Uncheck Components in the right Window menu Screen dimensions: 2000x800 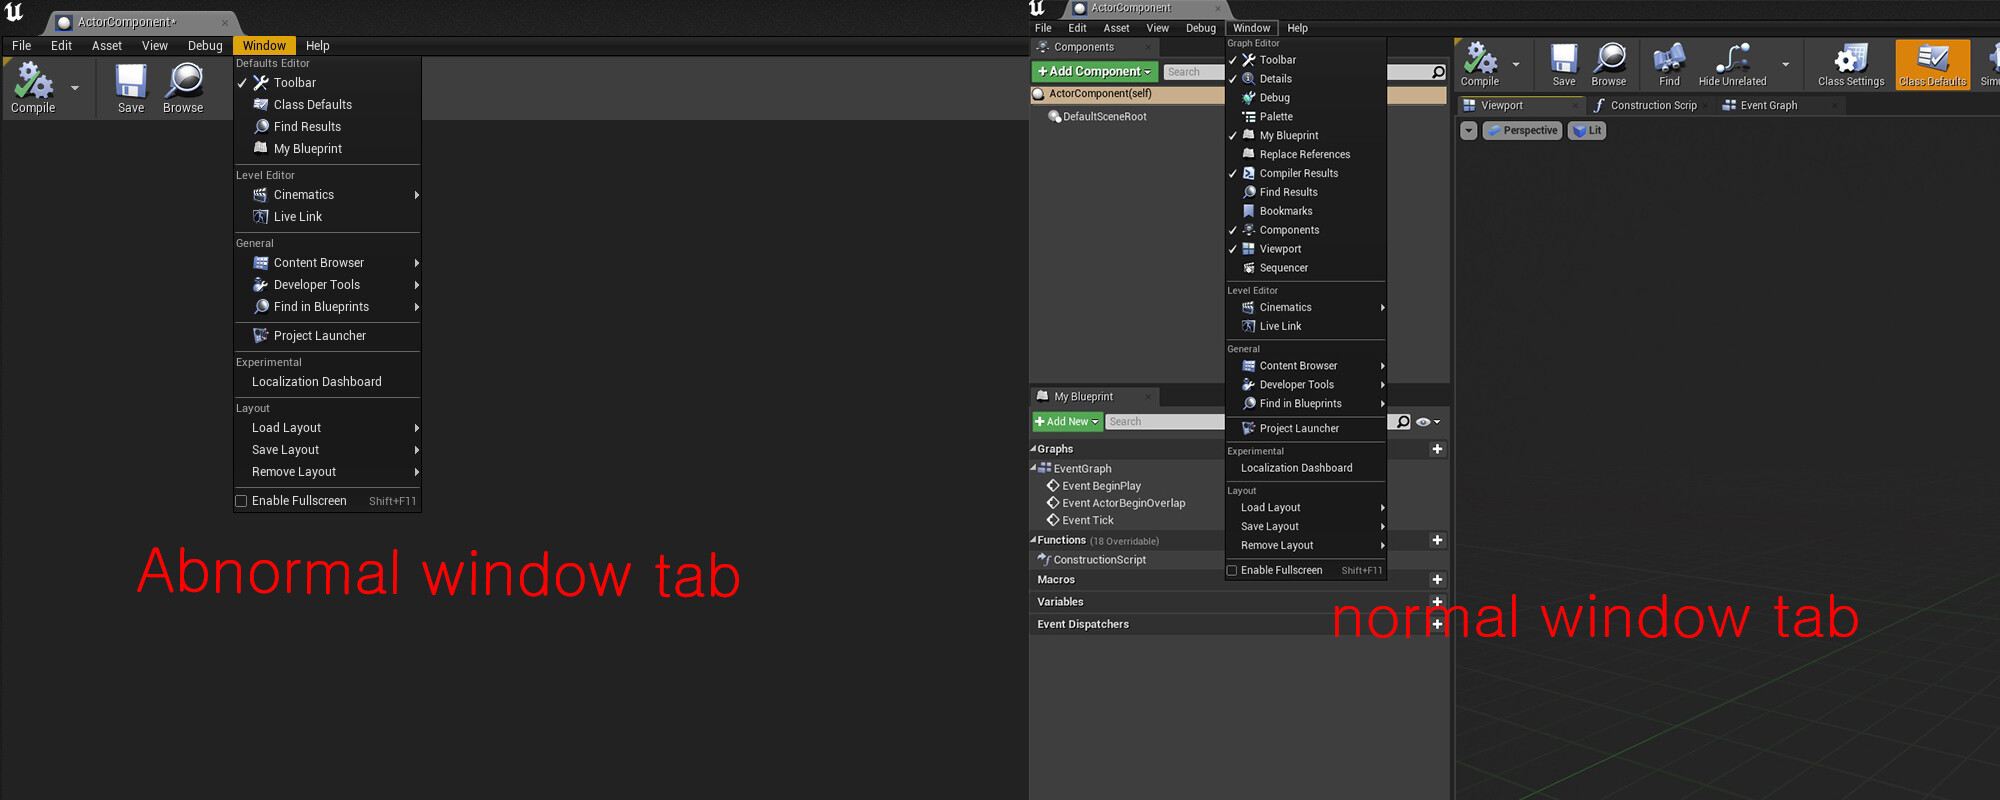(1306, 230)
